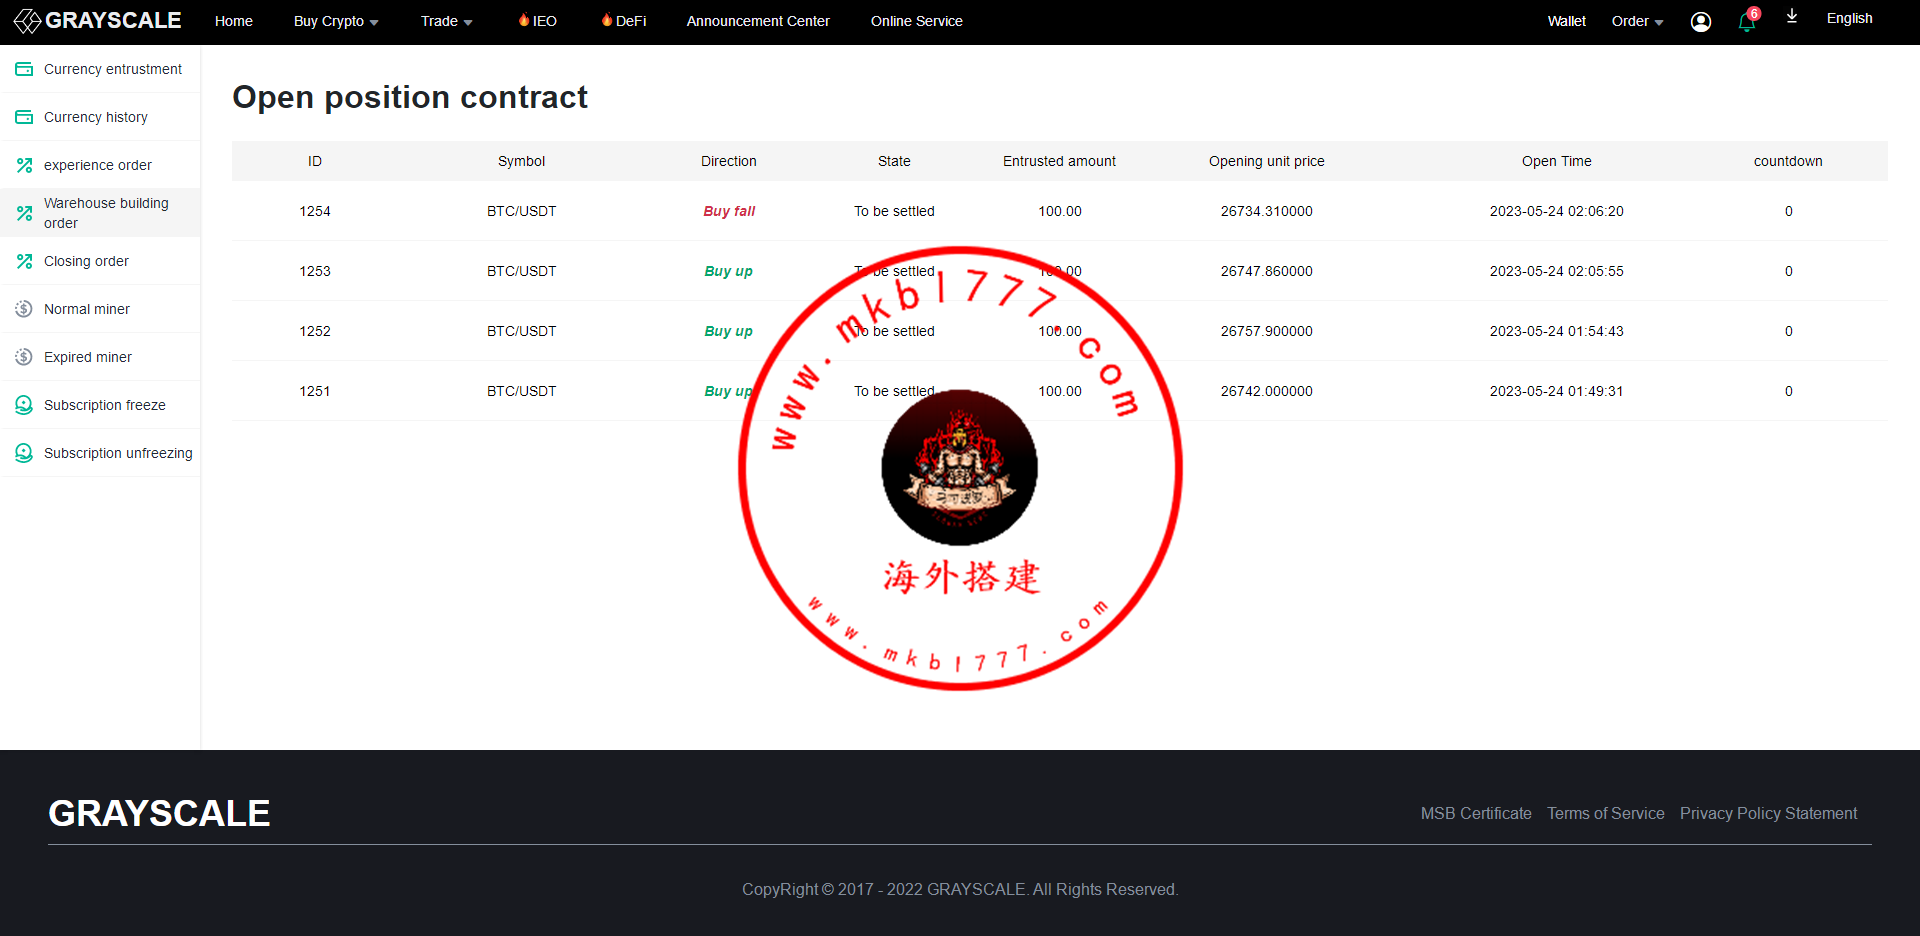1920x936 pixels.
Task: Open the notifications bell icon
Action: coord(1747,22)
